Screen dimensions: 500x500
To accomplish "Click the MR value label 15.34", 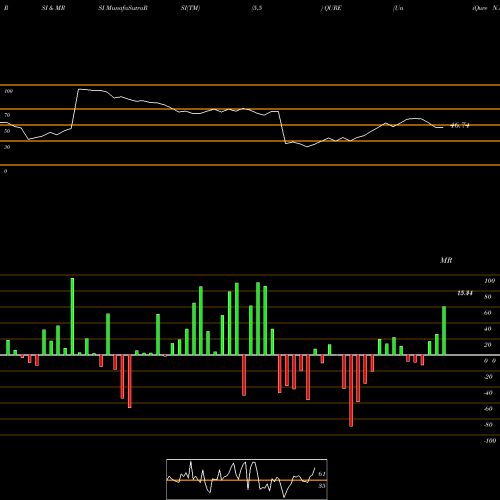I will pos(465,293).
